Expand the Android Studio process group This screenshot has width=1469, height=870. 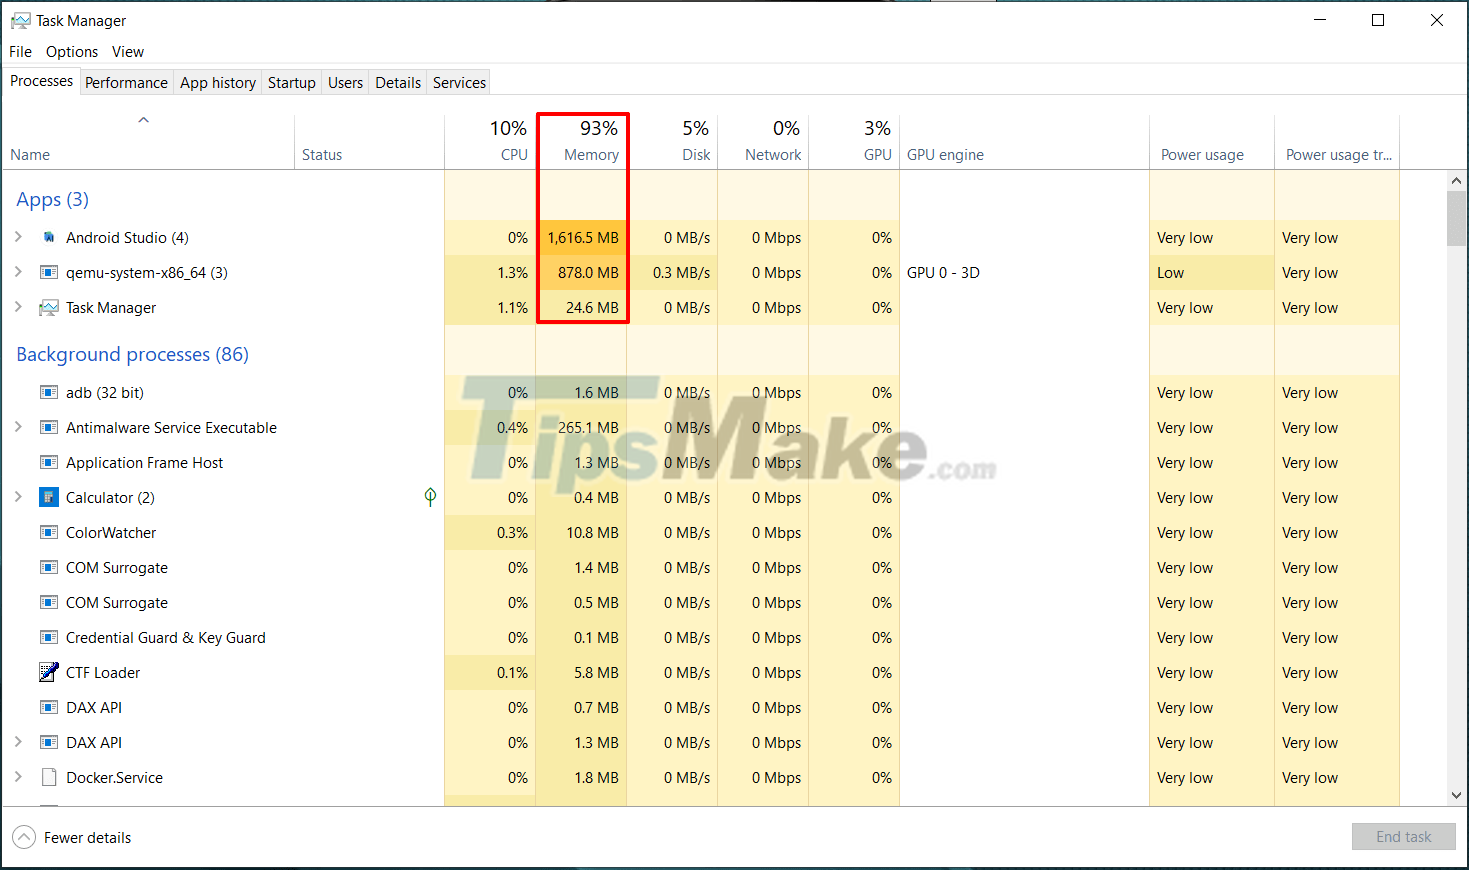pyautogui.click(x=17, y=237)
